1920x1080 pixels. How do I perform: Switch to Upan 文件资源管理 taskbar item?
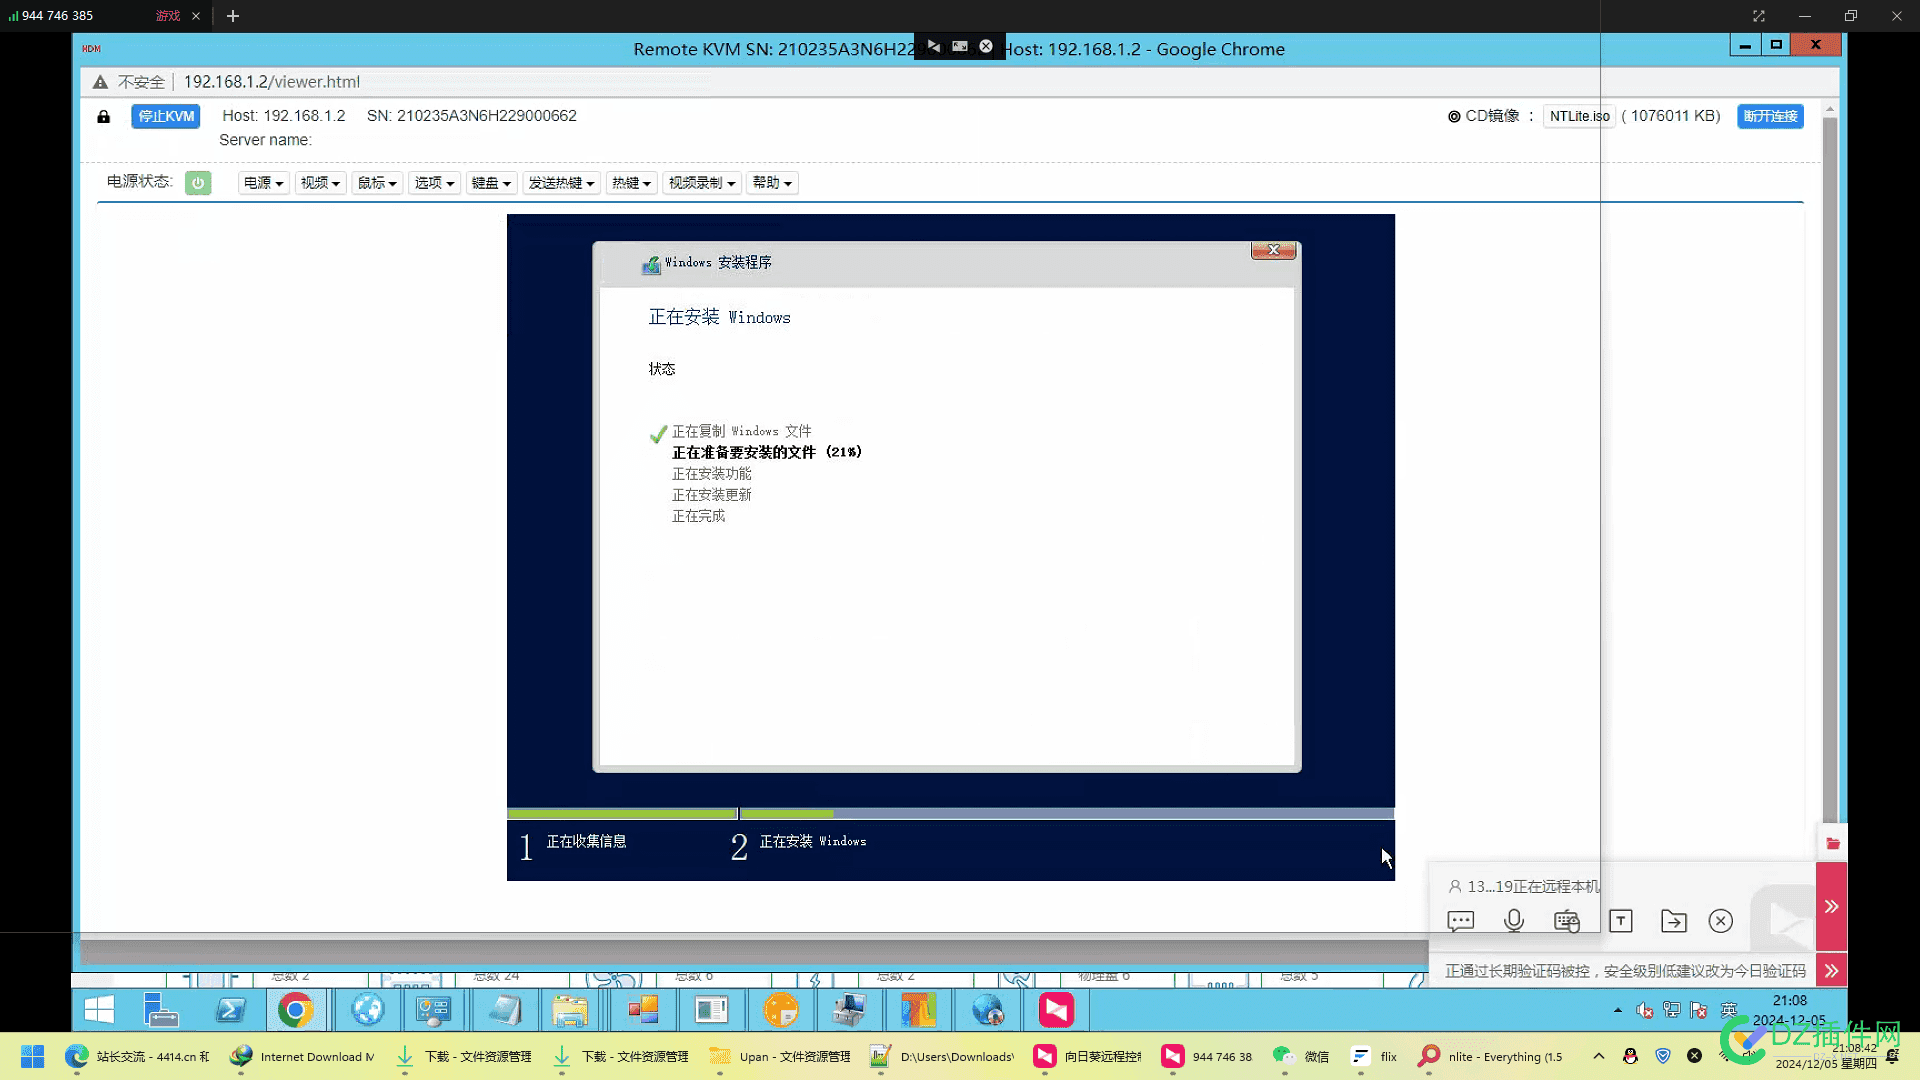(781, 1057)
